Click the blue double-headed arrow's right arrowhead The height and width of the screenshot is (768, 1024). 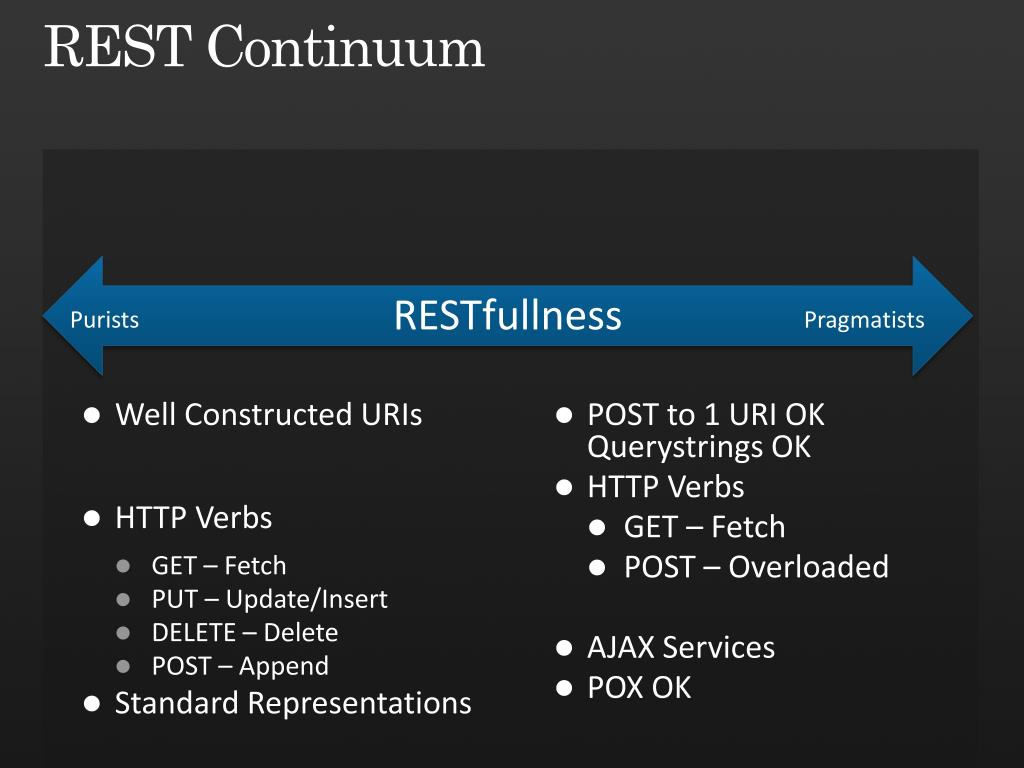coord(942,315)
